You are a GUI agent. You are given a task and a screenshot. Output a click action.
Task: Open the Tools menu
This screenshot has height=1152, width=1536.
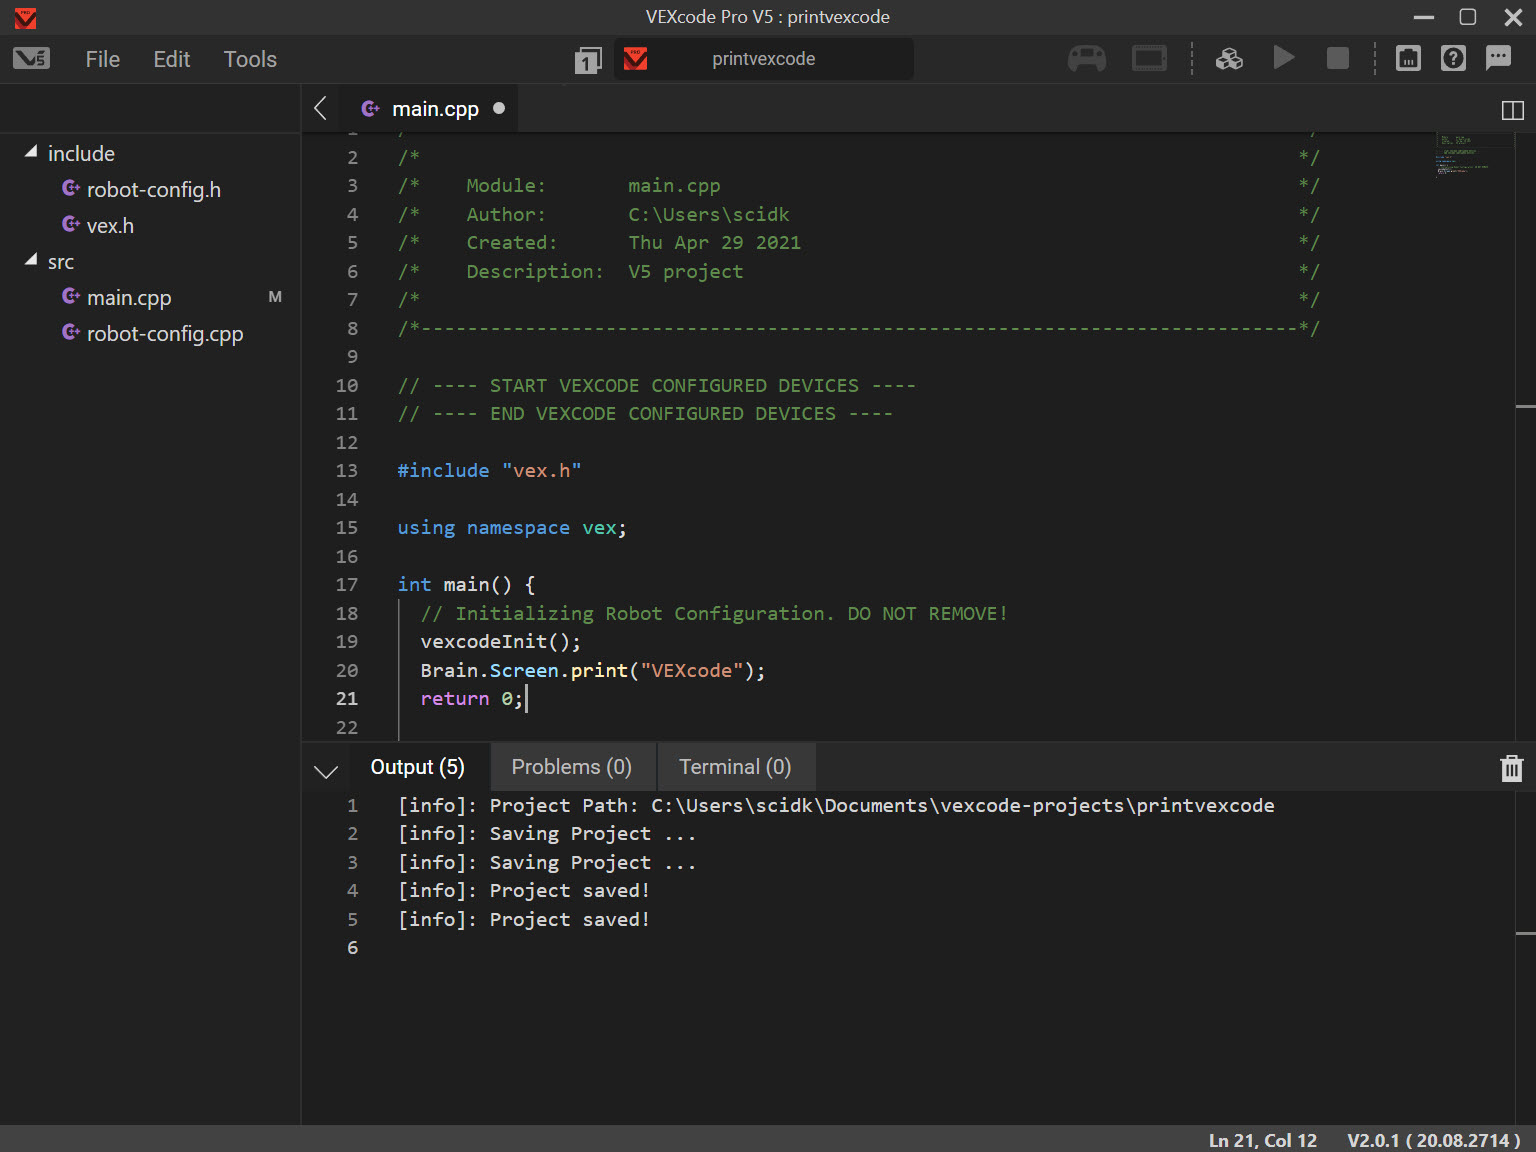(x=249, y=59)
